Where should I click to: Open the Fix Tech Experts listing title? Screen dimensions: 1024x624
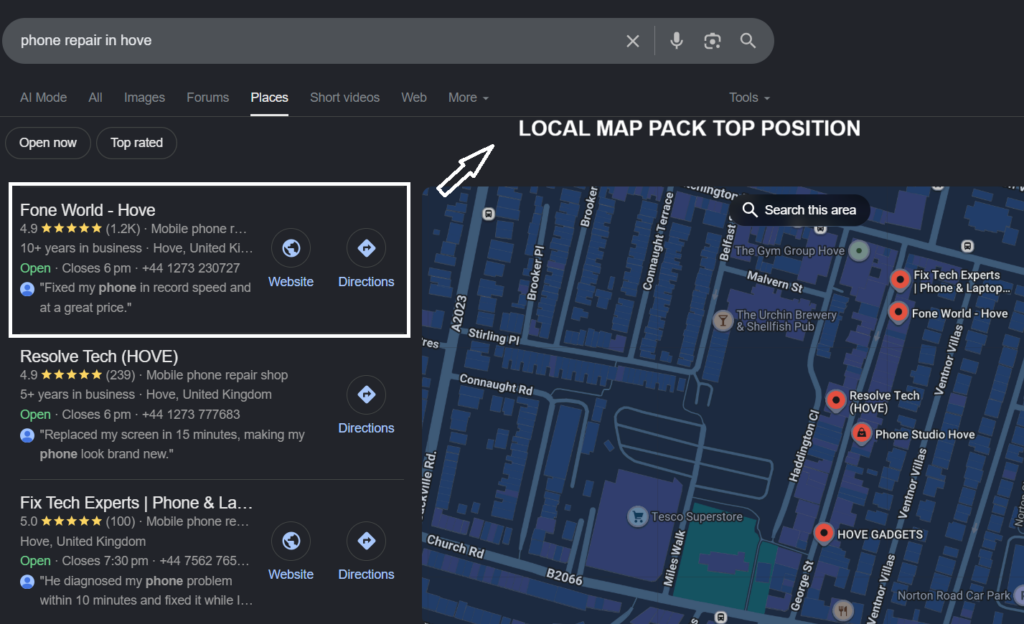coord(136,503)
